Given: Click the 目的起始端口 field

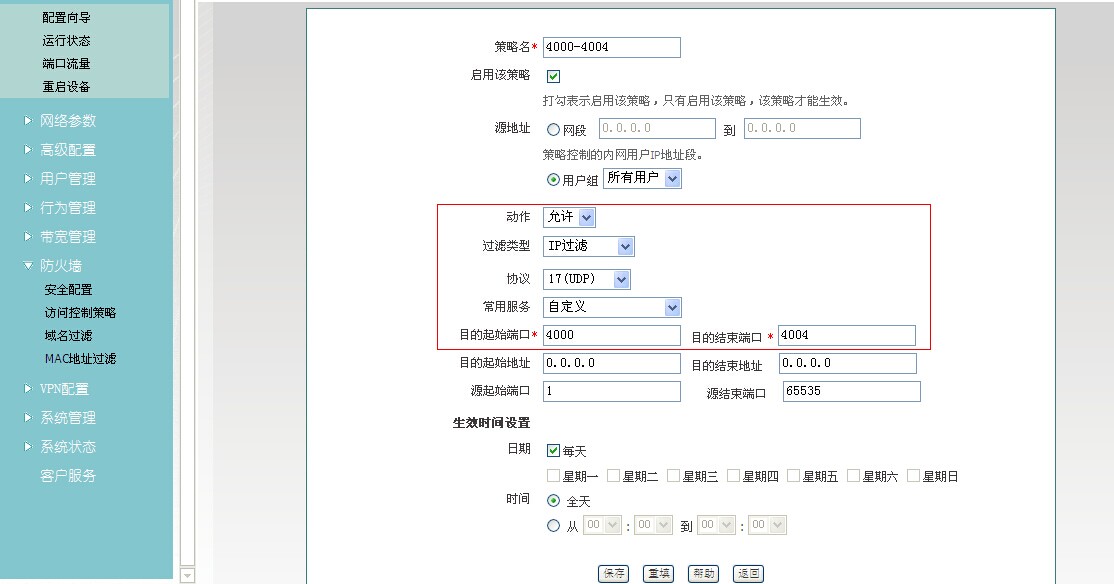Looking at the screenshot, I should (x=612, y=335).
